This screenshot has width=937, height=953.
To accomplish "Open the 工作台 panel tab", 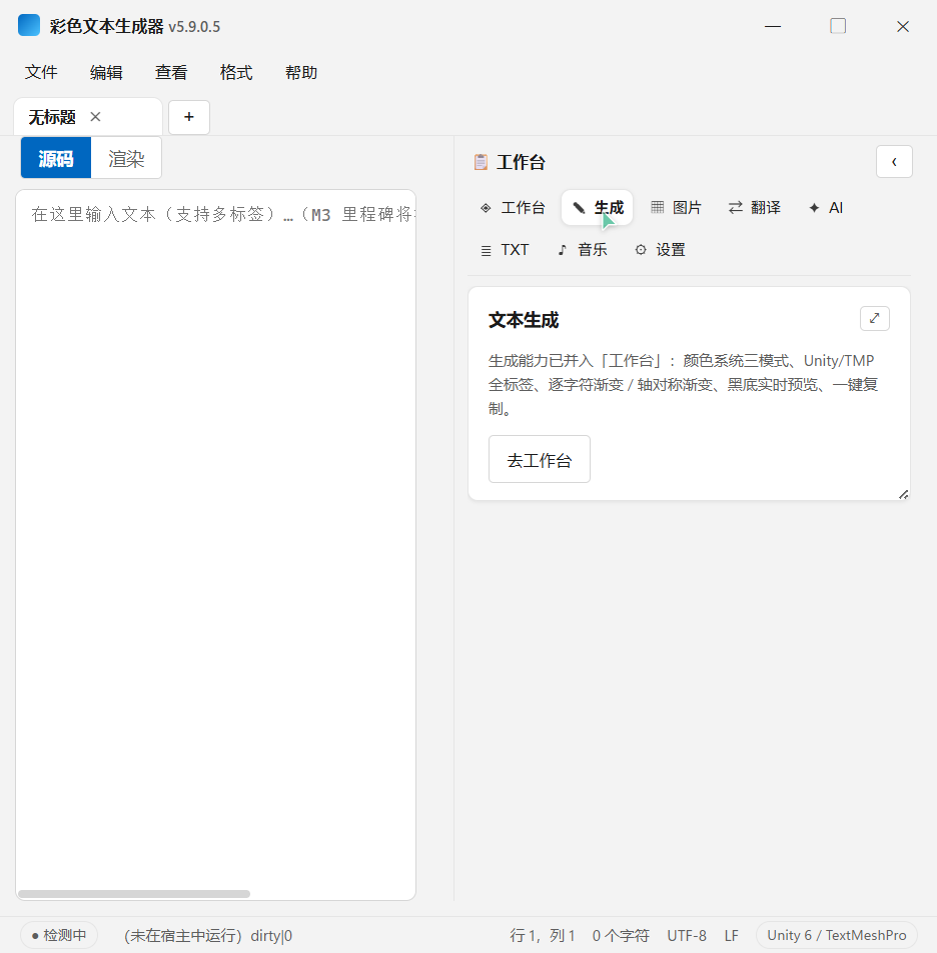I will point(513,208).
